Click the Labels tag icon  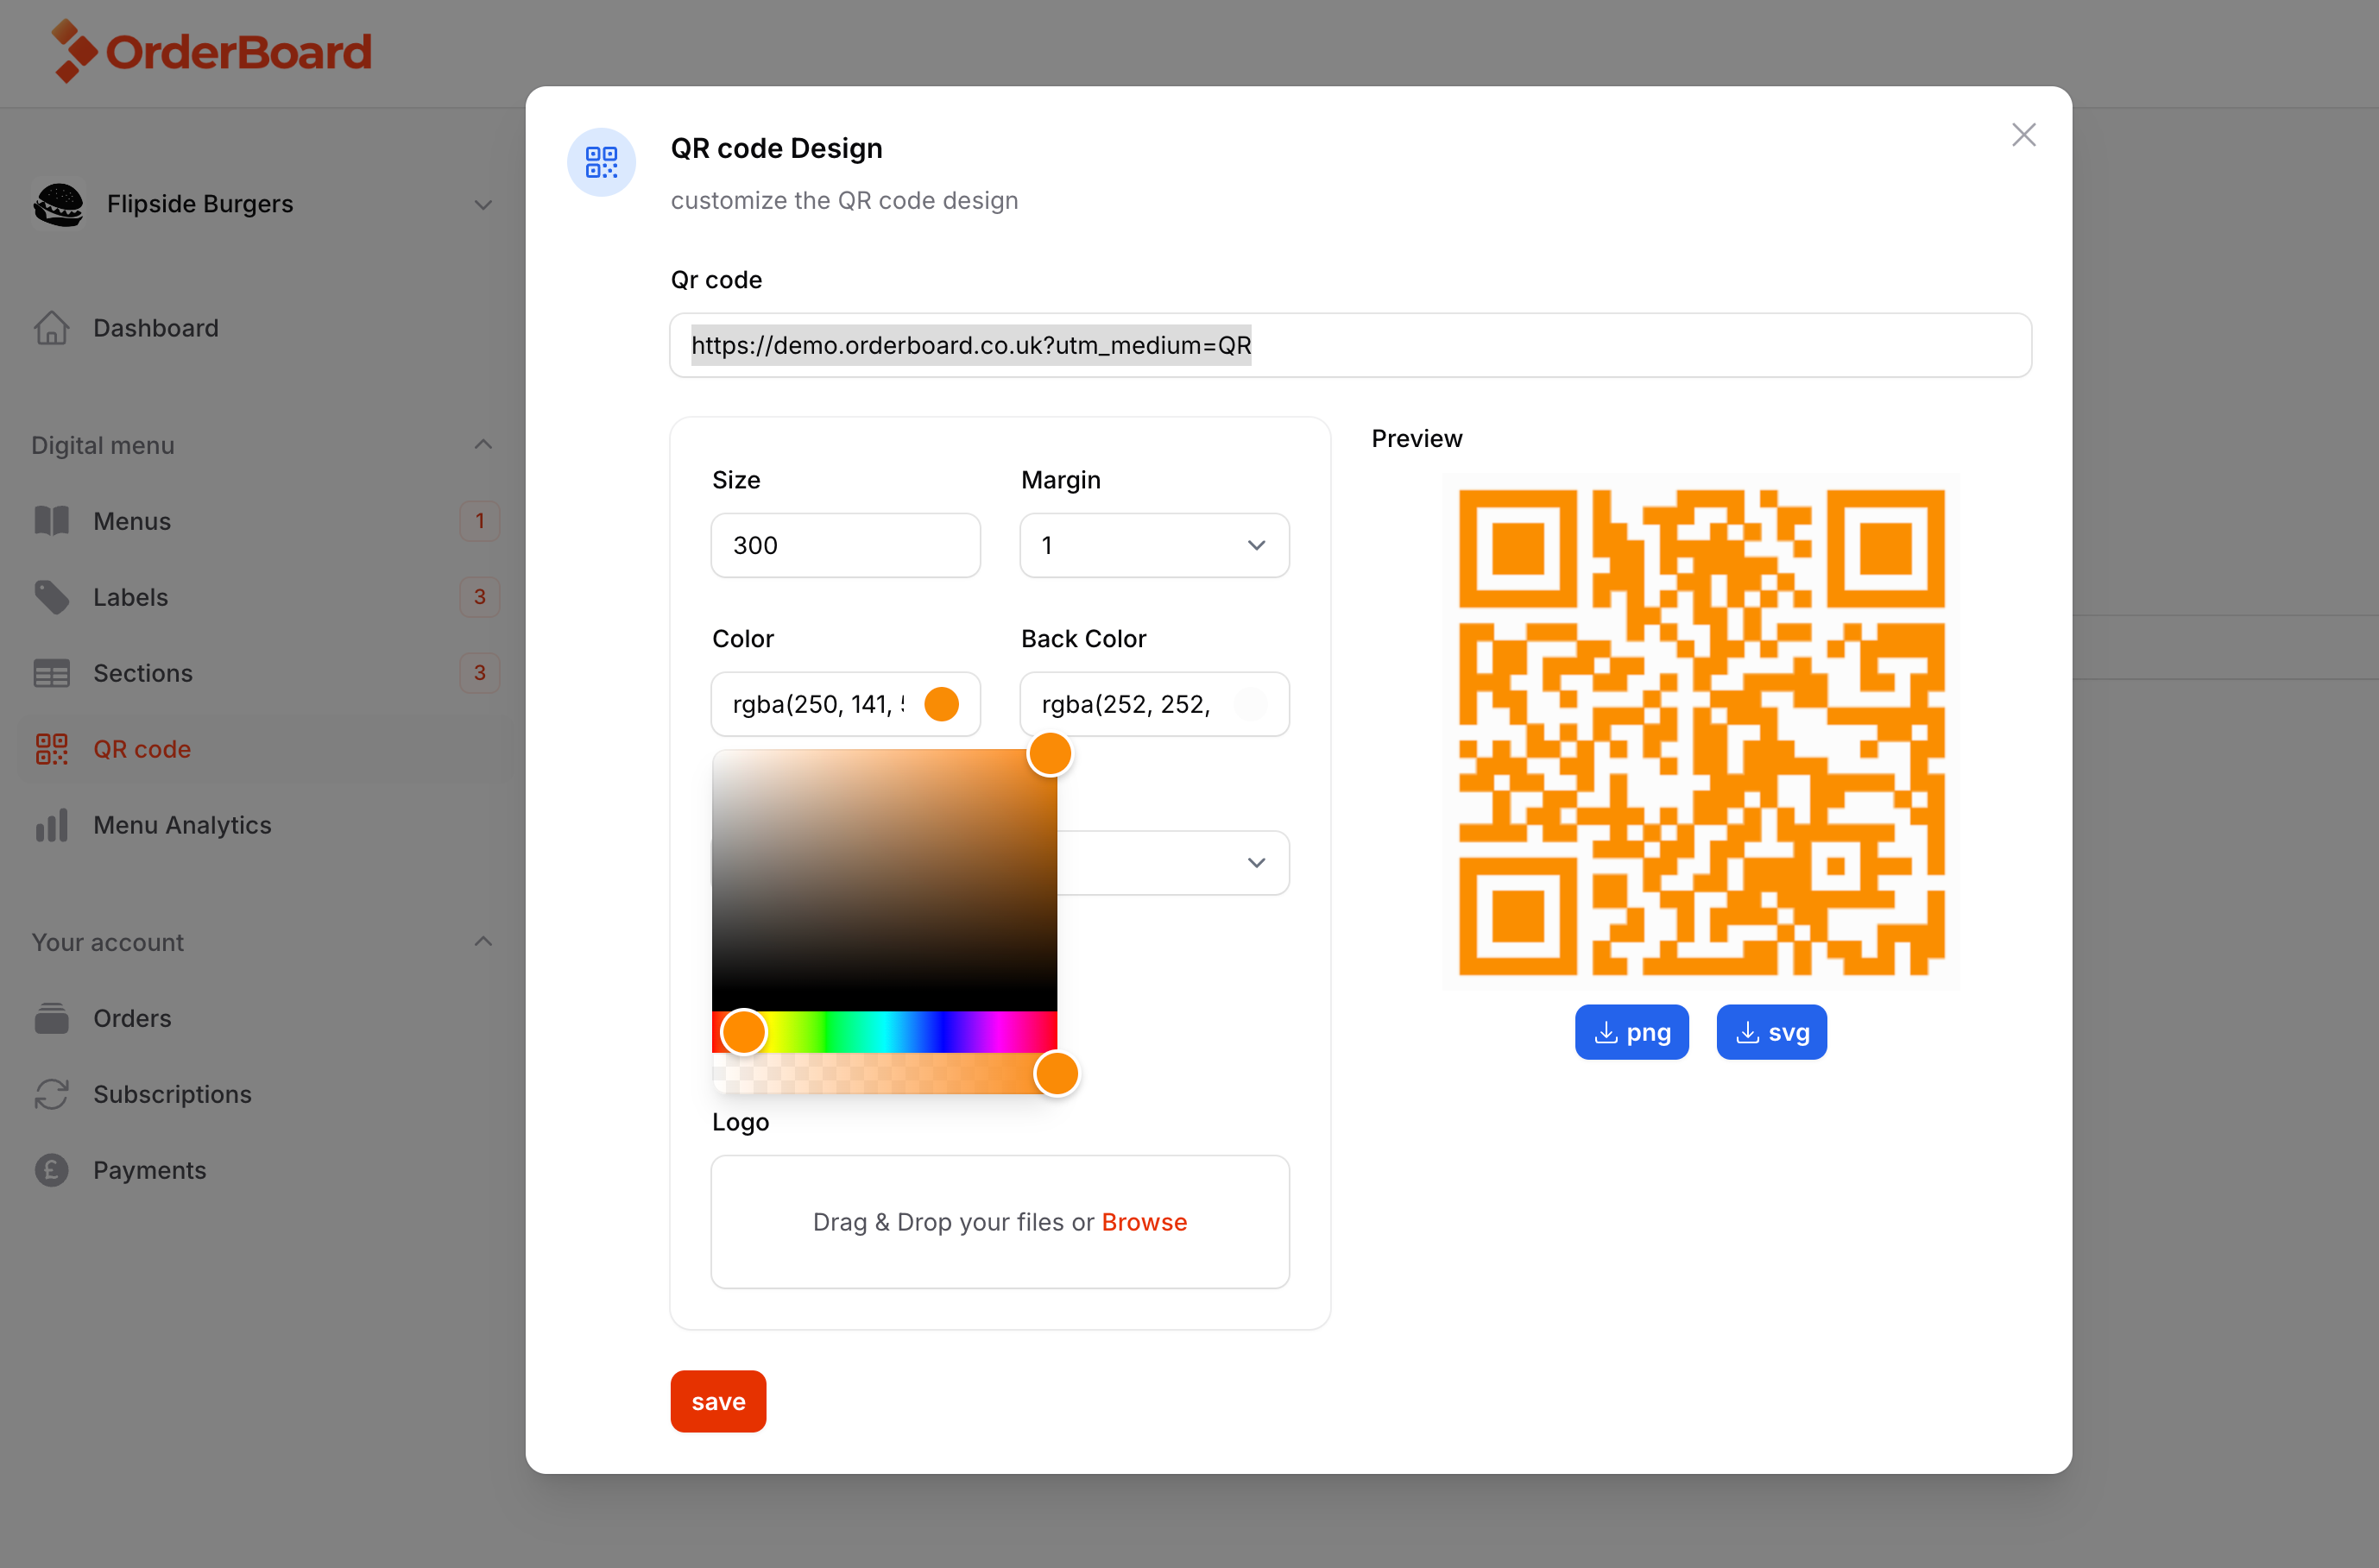[51, 597]
